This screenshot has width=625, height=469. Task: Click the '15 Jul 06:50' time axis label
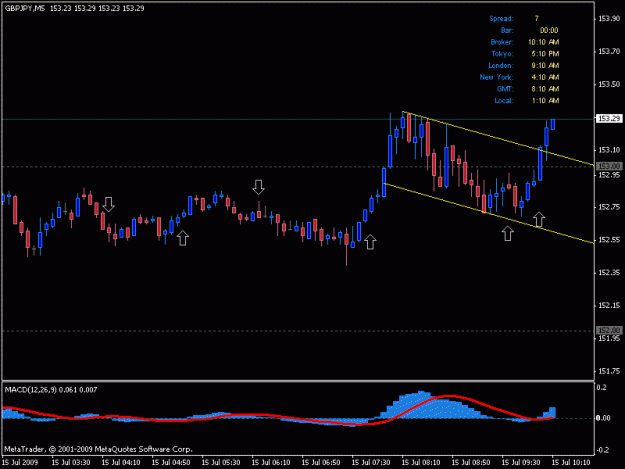pyautogui.click(x=321, y=463)
